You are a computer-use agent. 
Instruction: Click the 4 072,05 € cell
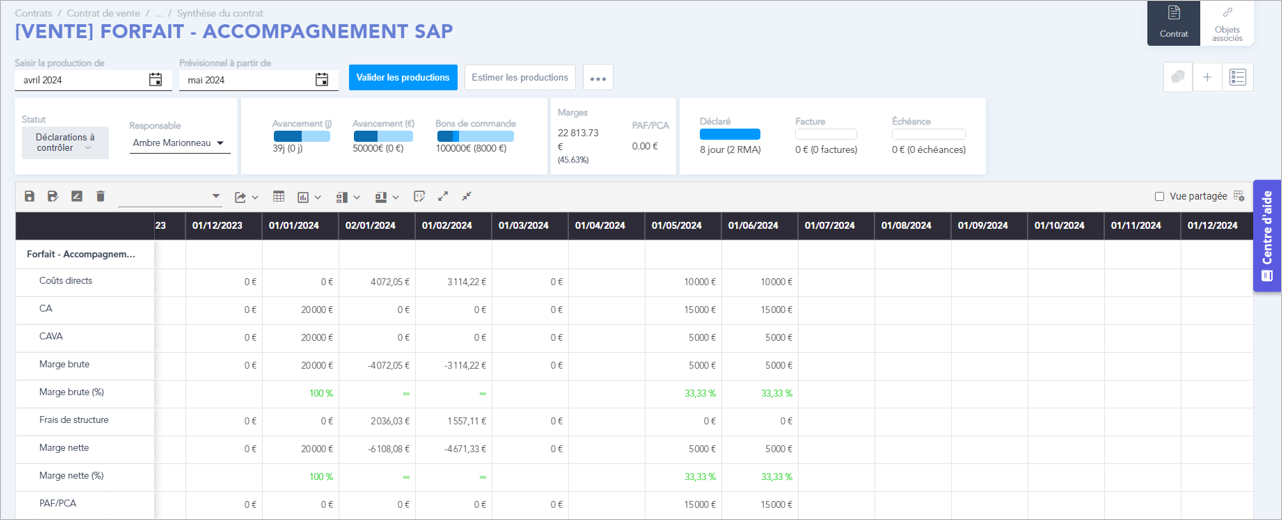click(377, 282)
